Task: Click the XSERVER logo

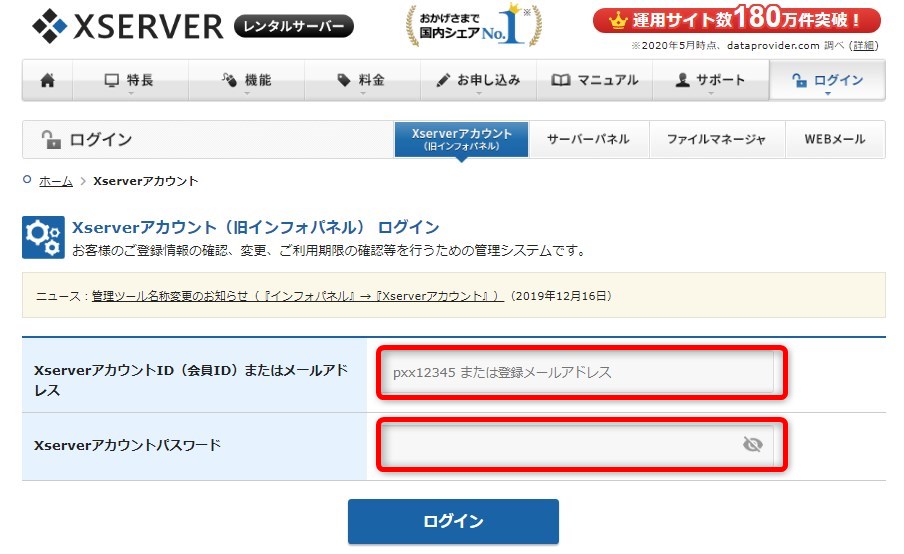Action: [x=127, y=26]
